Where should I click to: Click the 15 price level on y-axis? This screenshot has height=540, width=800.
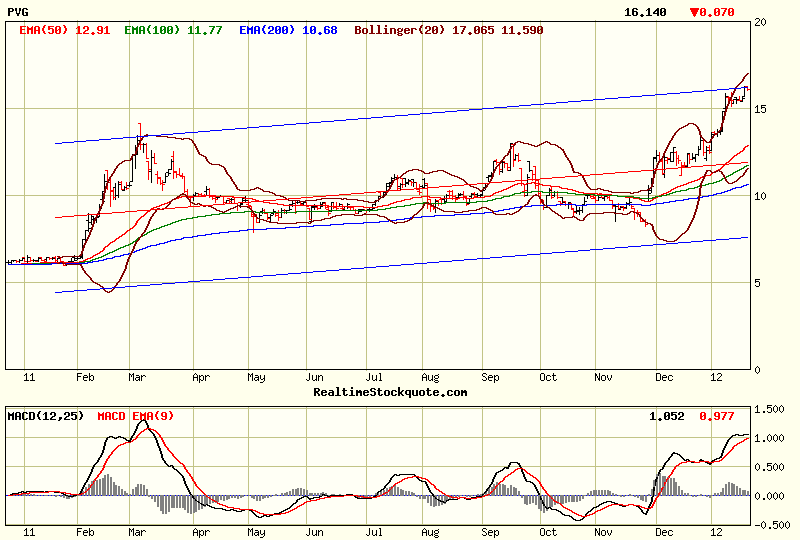point(761,109)
